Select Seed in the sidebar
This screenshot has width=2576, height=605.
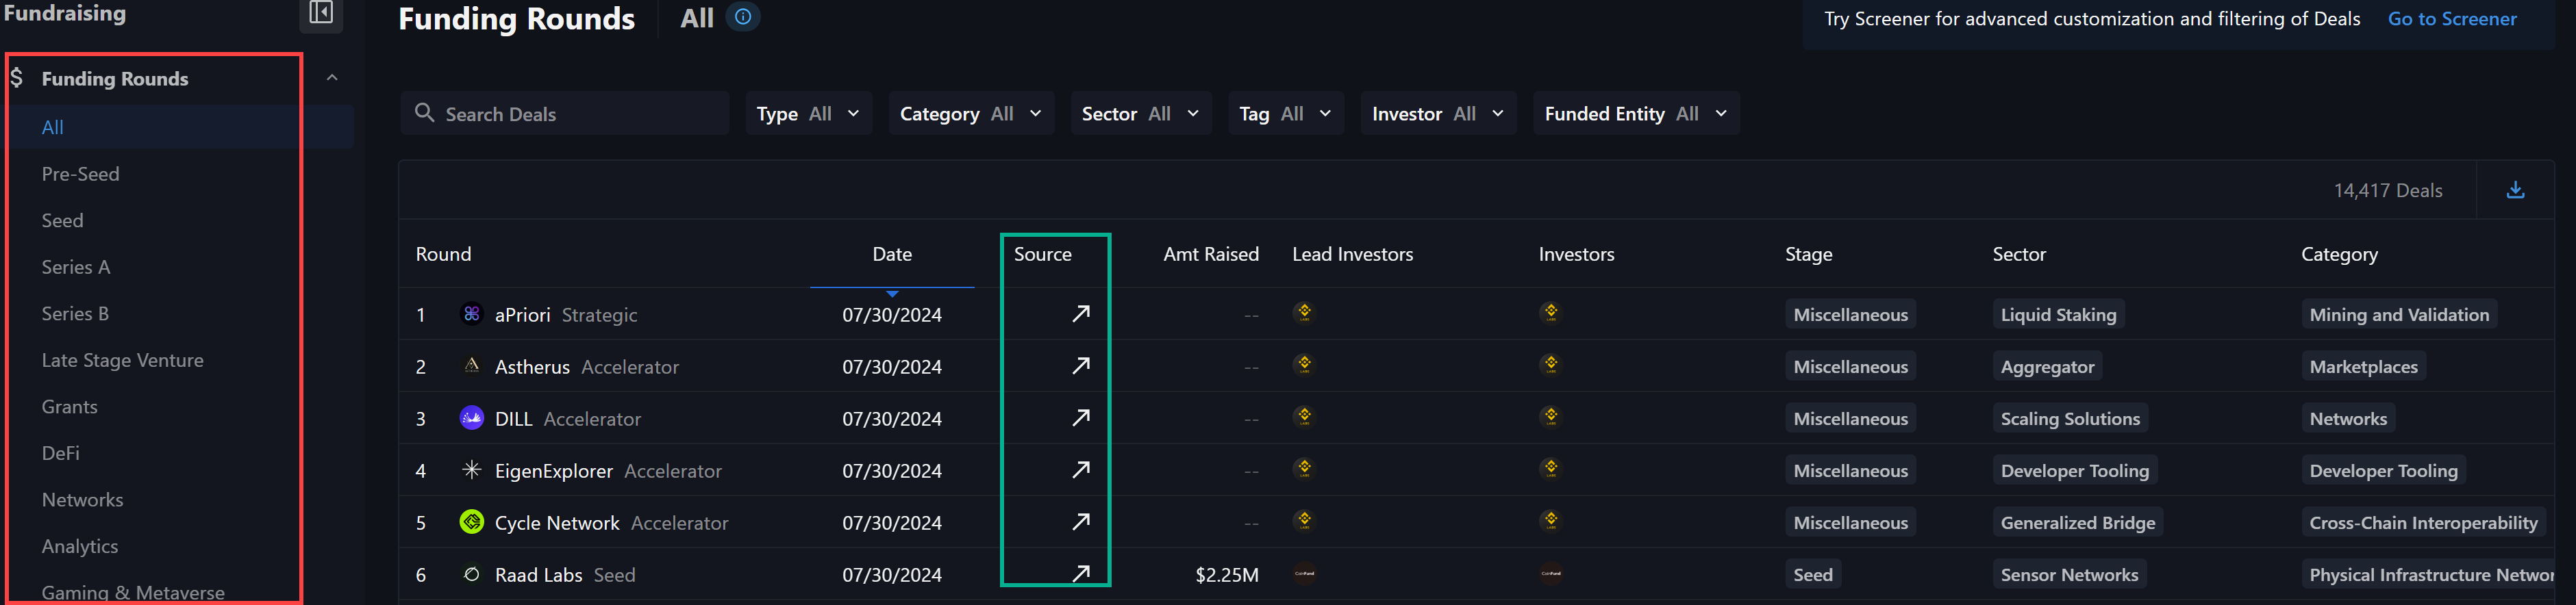(x=62, y=220)
